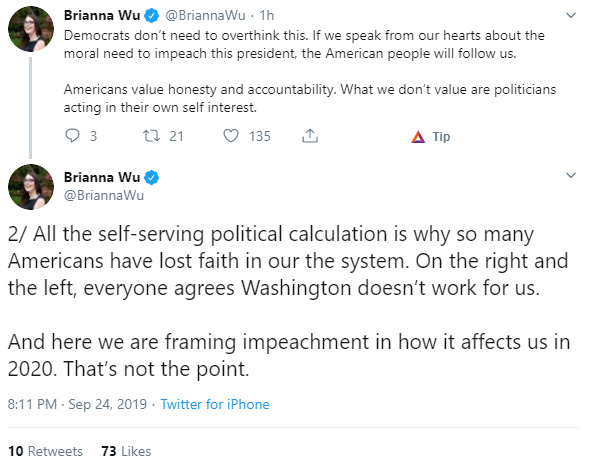
Task: Click the Tip button label
Action: click(441, 137)
